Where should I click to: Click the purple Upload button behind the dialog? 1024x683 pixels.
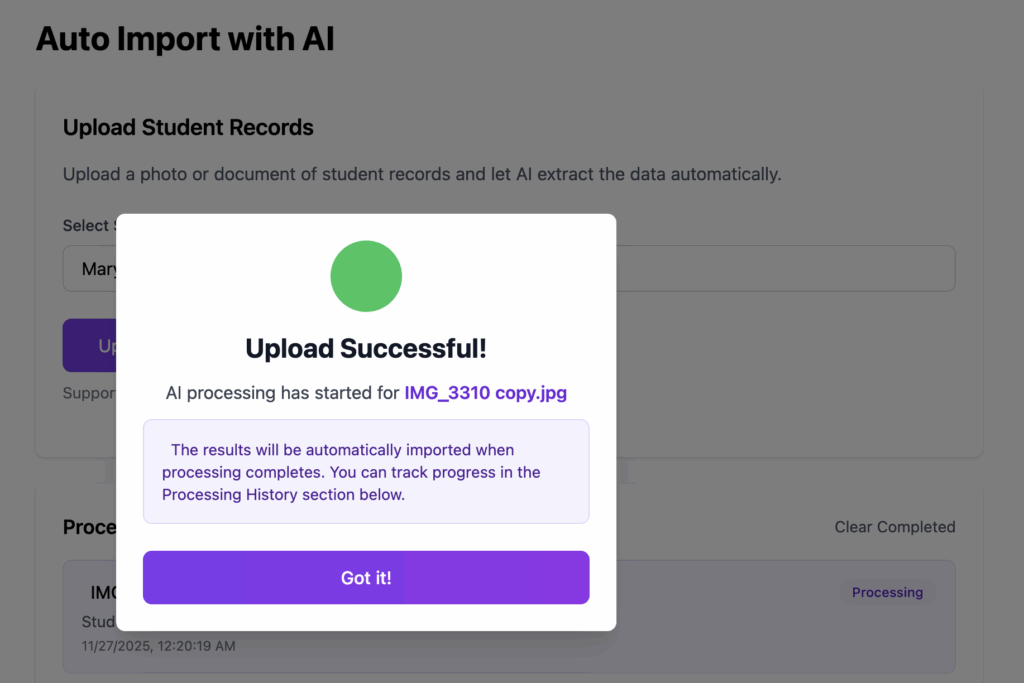pos(90,346)
